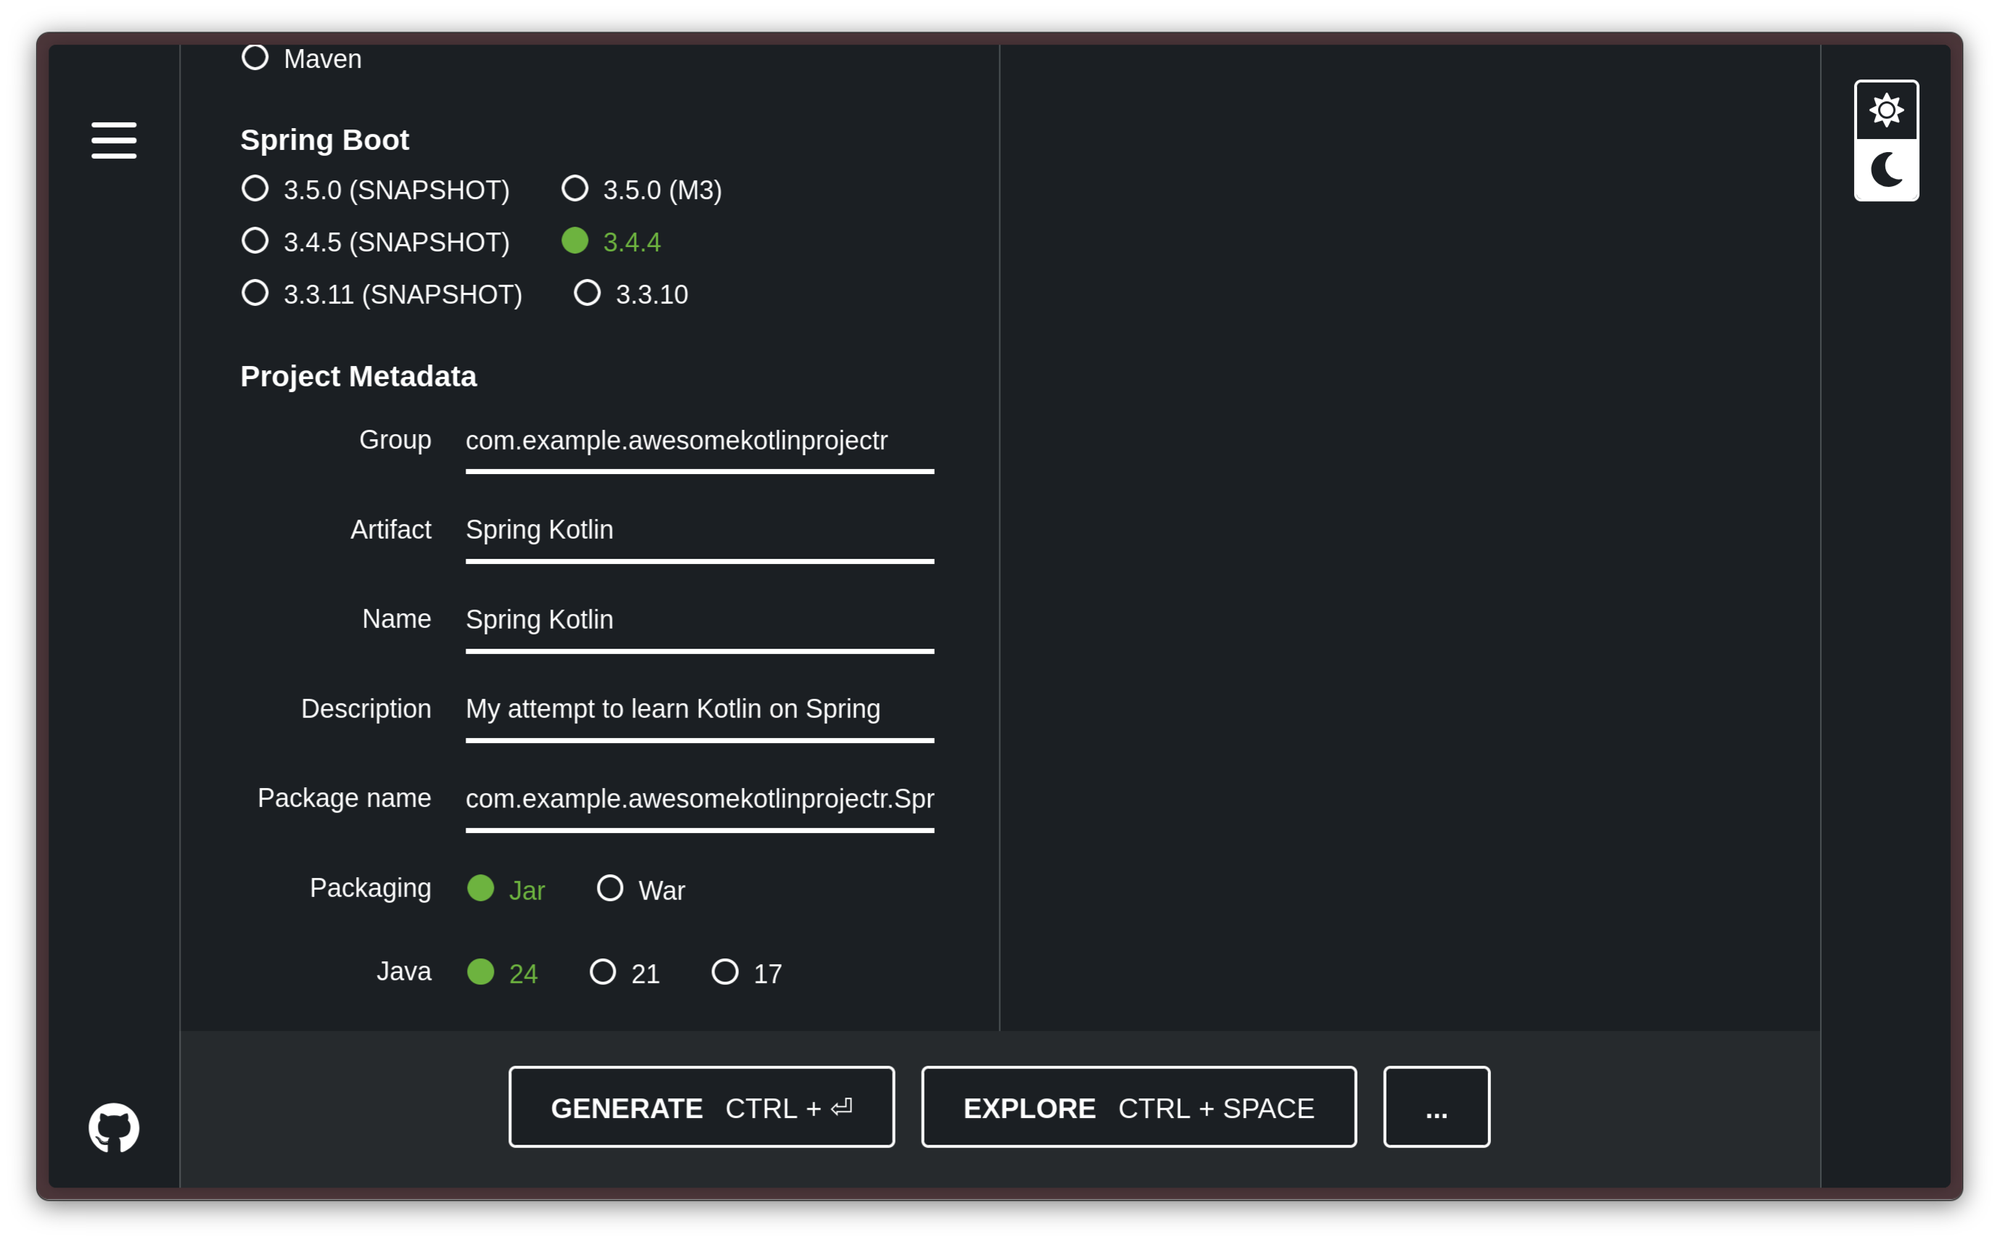Click the EXPLORE button
This screenshot has width=2000, height=1241.
point(1139,1107)
